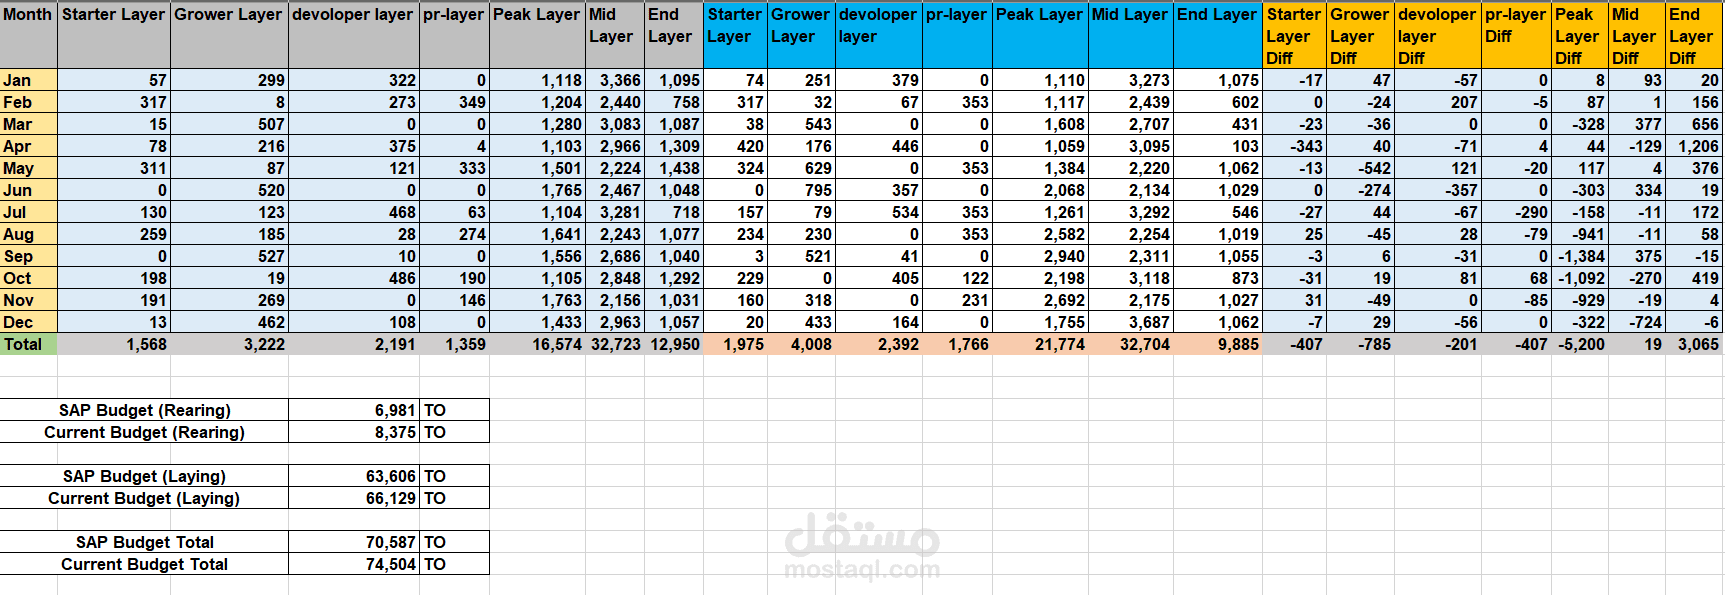
Task: Click April End Layer Diff value 1,206
Action: point(1694,146)
